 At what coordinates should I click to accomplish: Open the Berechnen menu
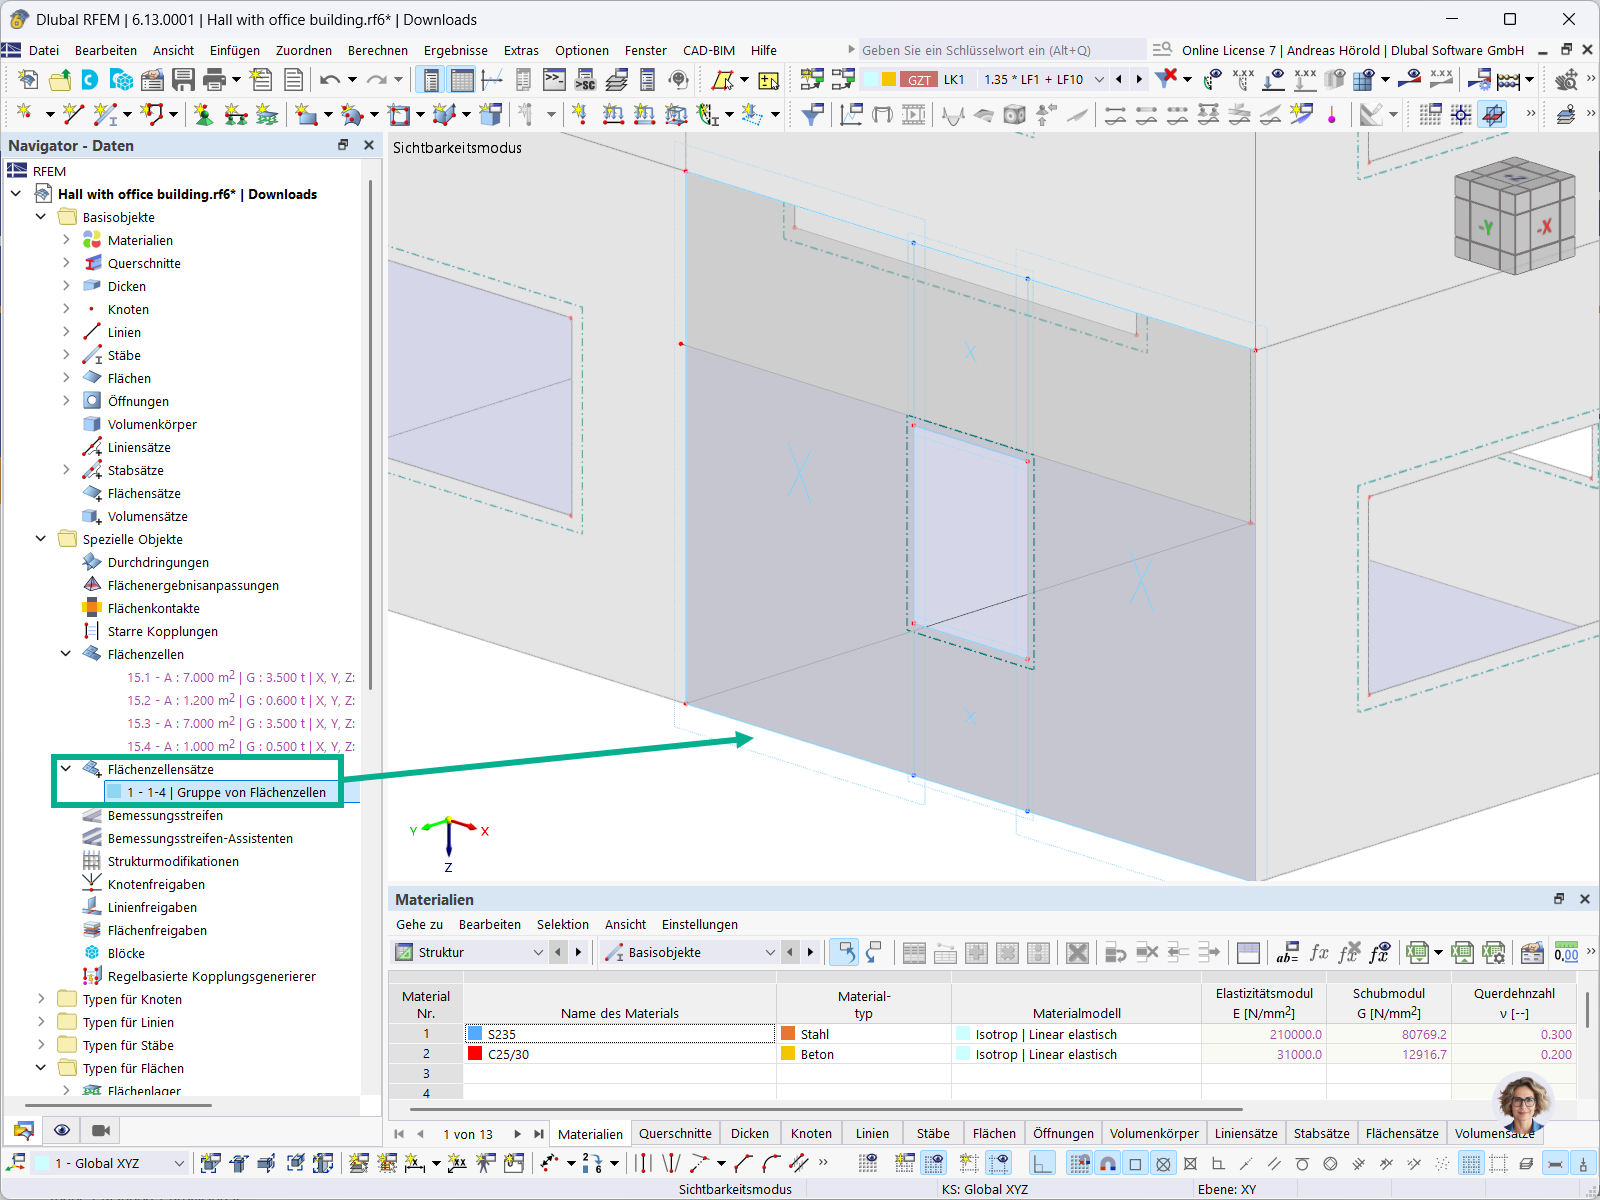(378, 50)
